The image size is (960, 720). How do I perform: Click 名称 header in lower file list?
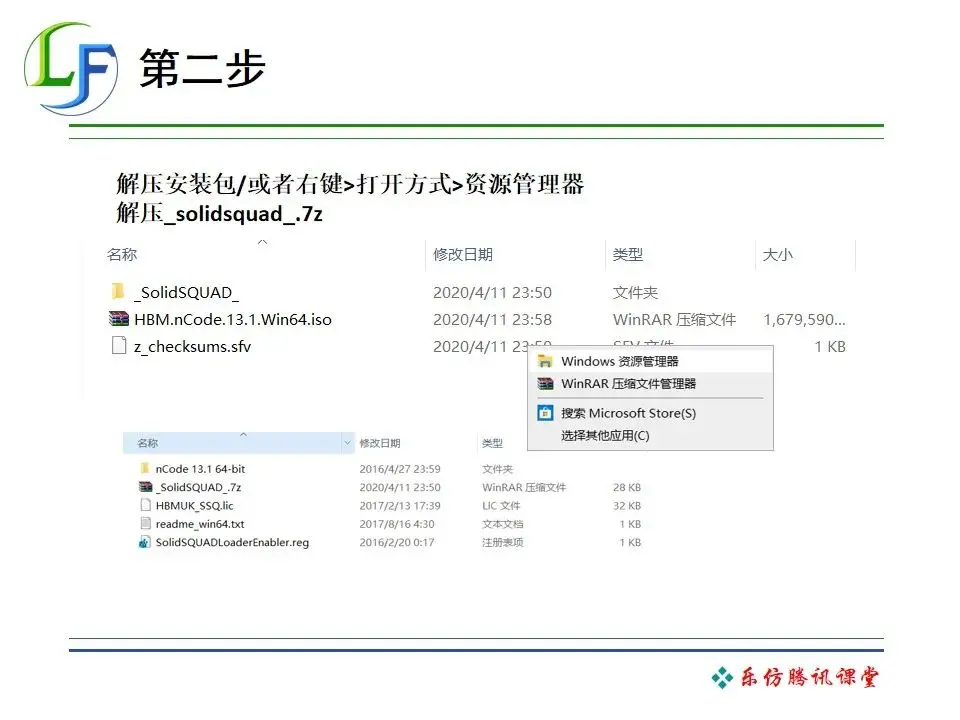[x=148, y=443]
